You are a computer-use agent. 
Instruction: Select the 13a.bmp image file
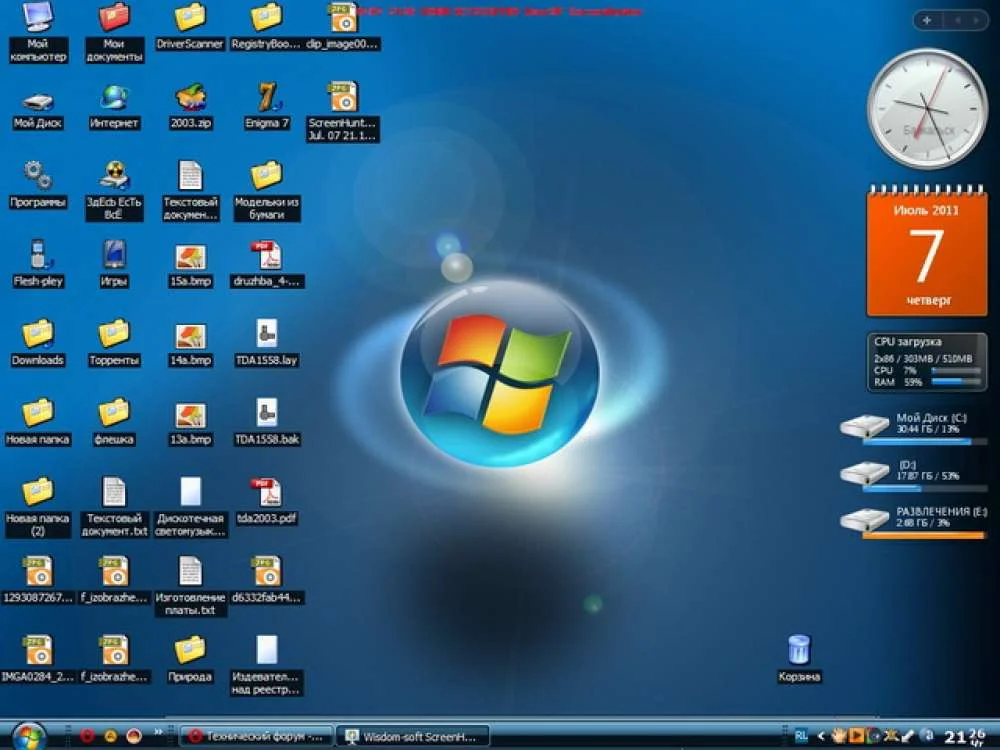[x=190, y=423]
